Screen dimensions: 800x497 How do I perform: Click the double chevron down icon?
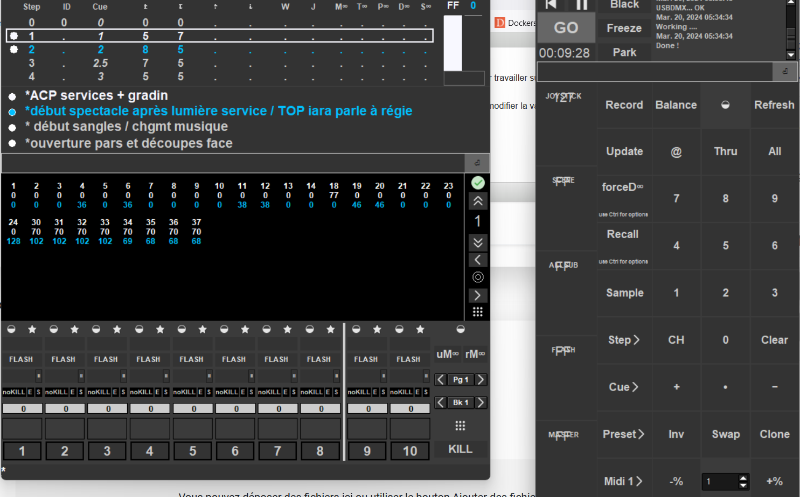(x=478, y=242)
